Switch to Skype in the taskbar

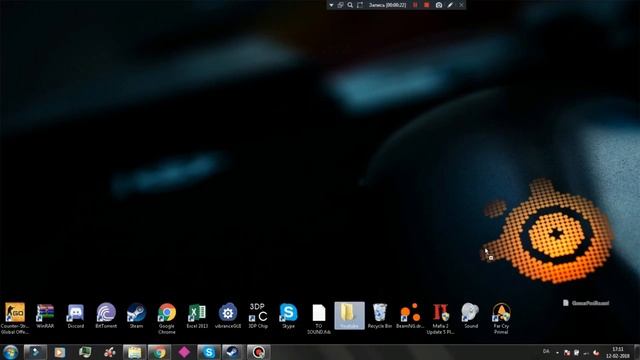tap(209, 352)
